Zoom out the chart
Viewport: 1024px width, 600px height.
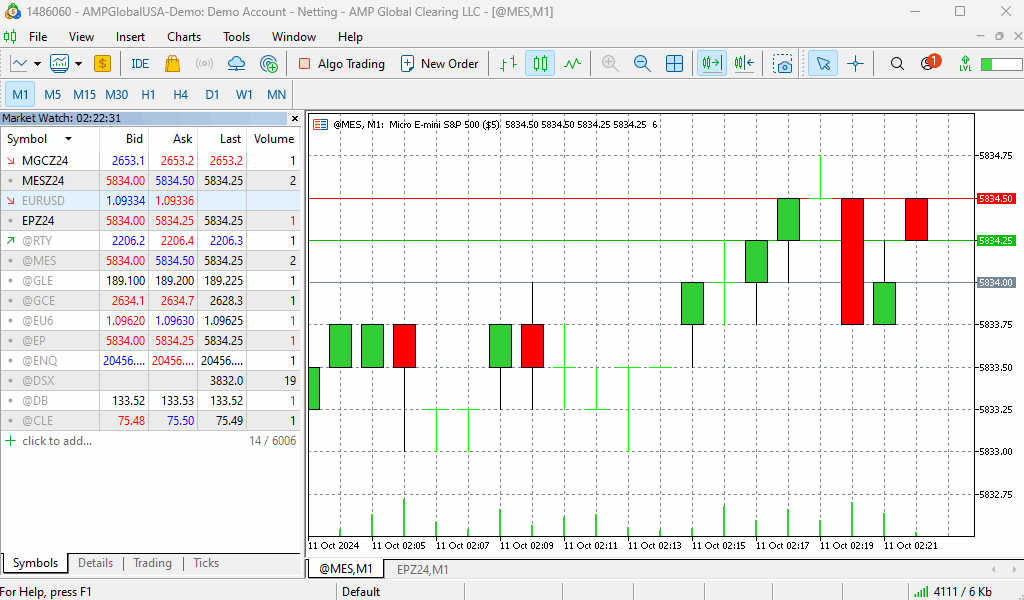coord(642,64)
